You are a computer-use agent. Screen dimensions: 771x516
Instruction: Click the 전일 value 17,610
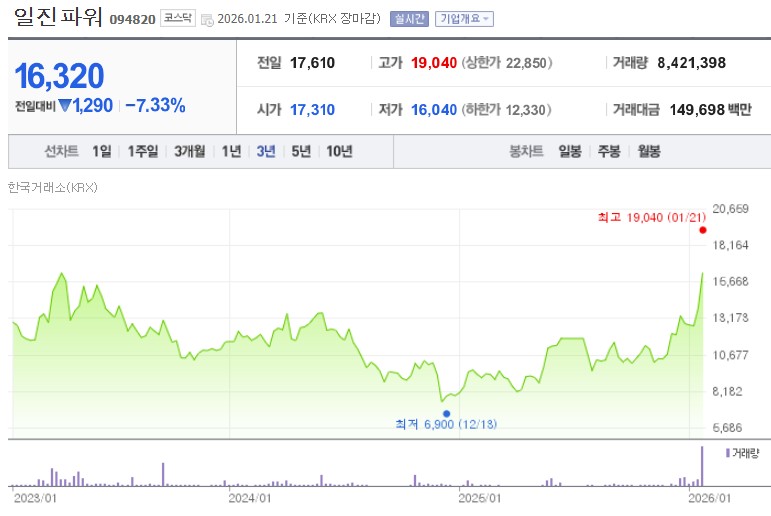[x=312, y=63]
